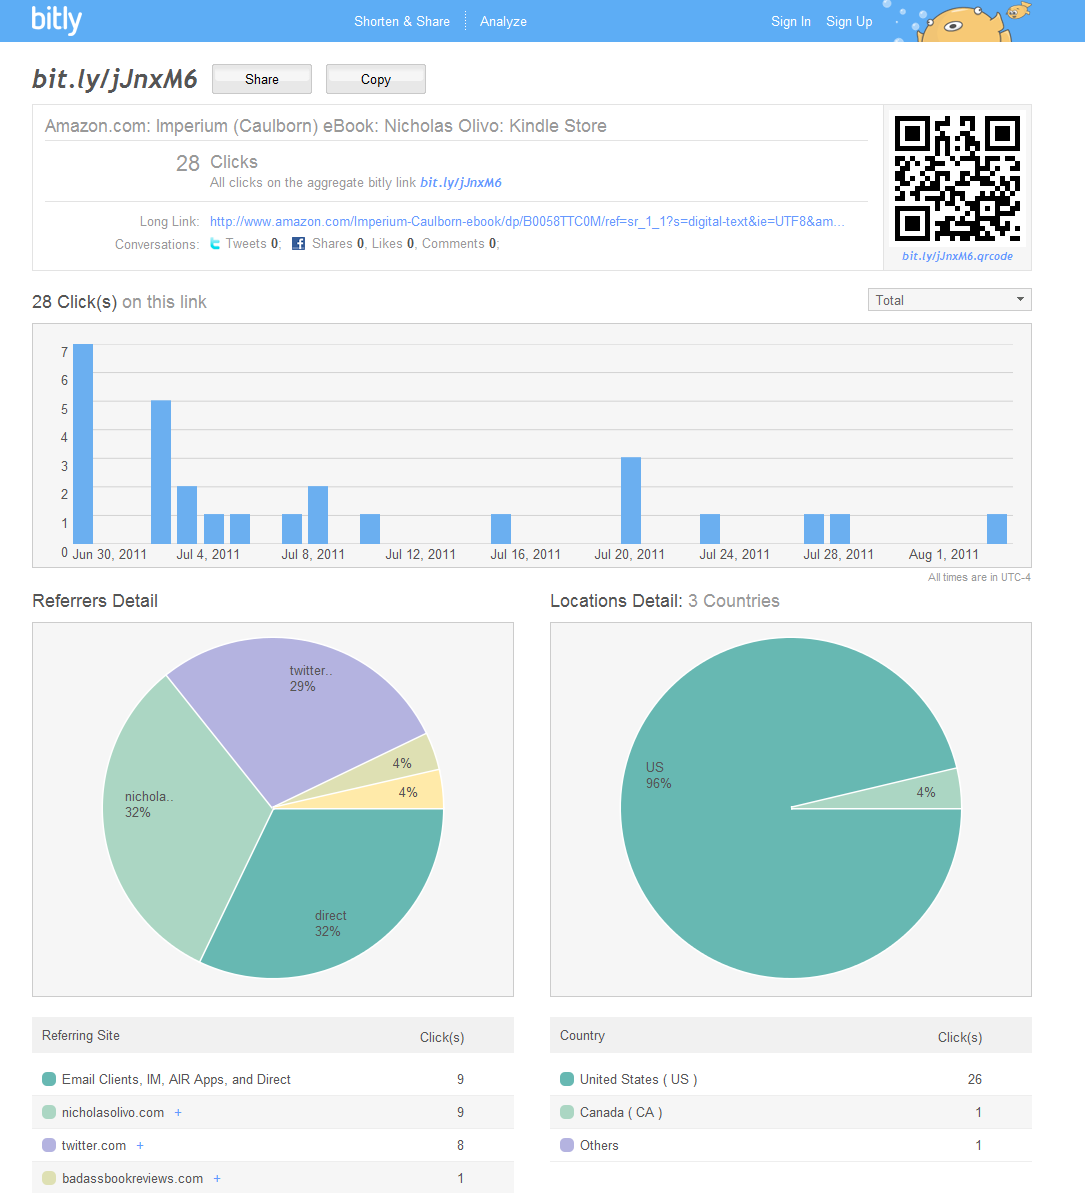Click the Copy button
Viewport: 1085px width, 1193px height.
(x=376, y=79)
